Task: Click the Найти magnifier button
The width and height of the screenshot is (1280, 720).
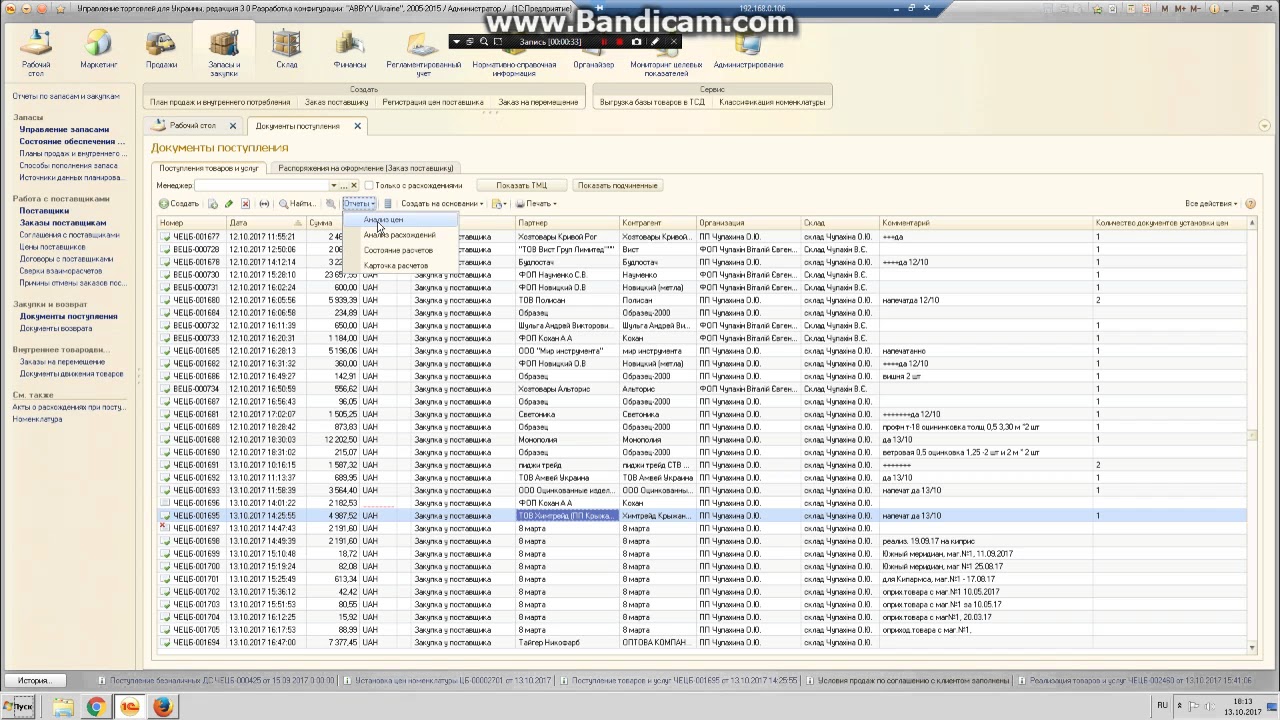Action: [297, 204]
